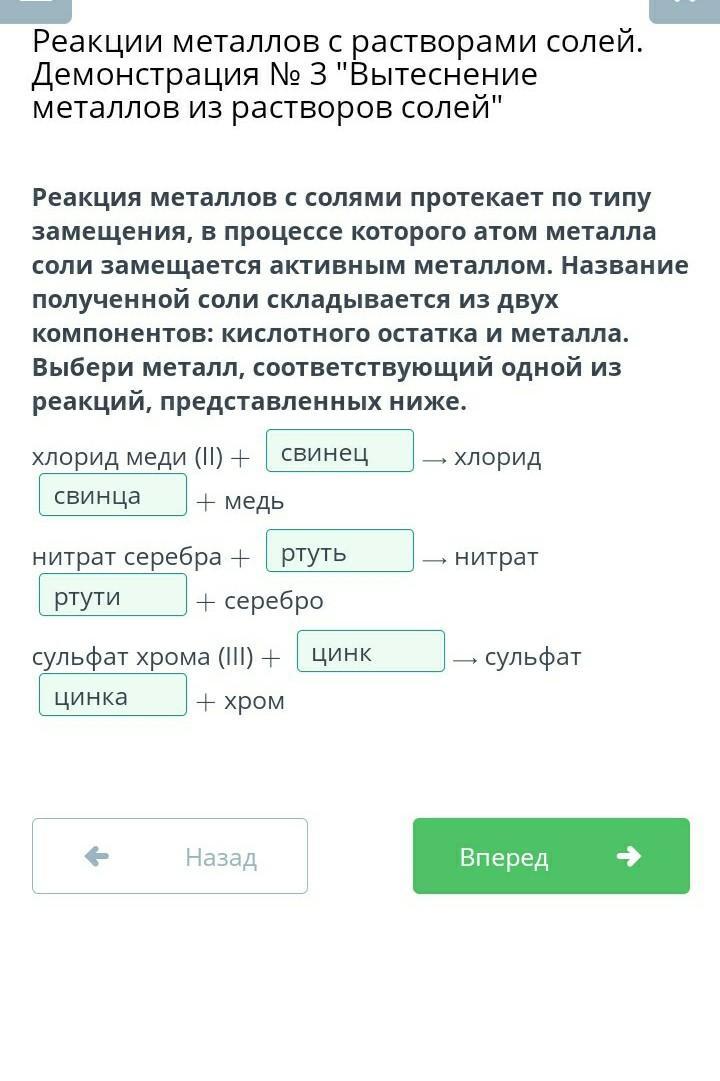Open the 'свинец' metal dropdown
Image resolution: width=720 pixels, height=1081 pixels.
340,451
